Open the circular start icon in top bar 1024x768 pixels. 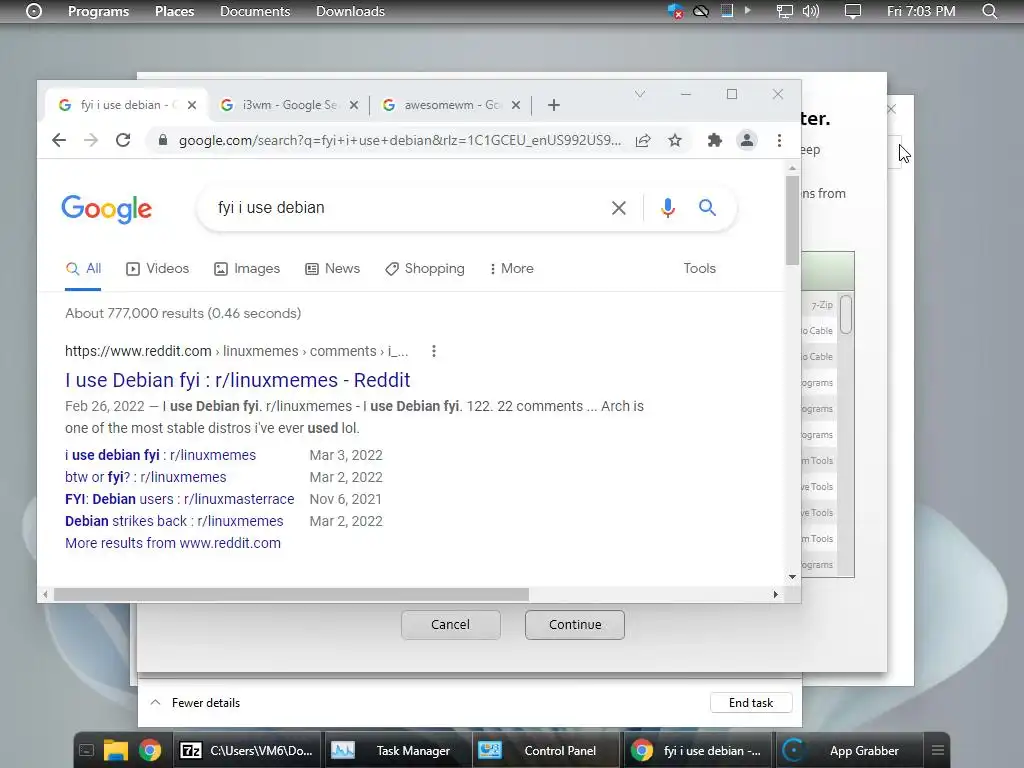tap(34, 11)
